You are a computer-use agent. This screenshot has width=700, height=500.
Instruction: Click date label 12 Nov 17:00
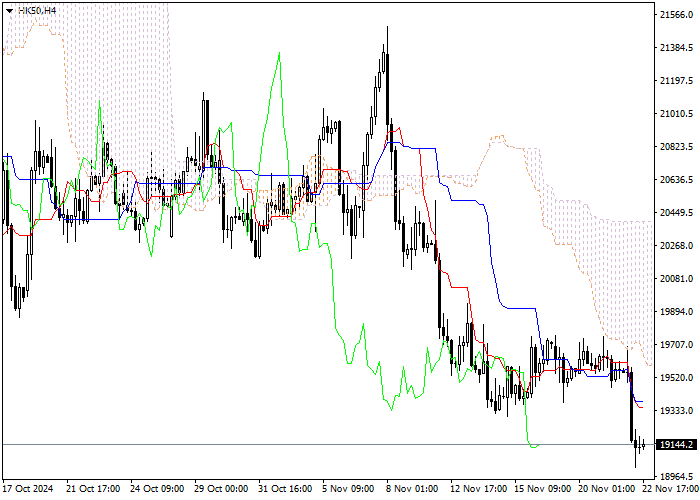point(478,489)
